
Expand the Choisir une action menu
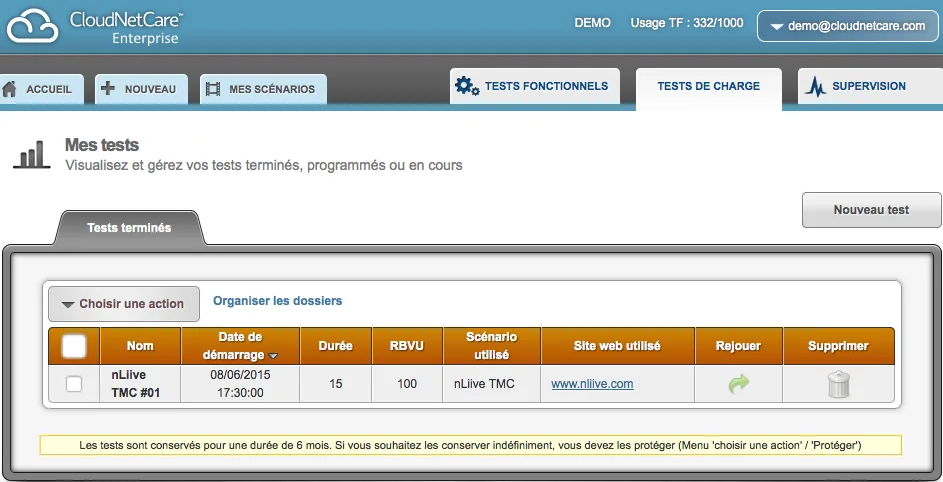coord(124,304)
